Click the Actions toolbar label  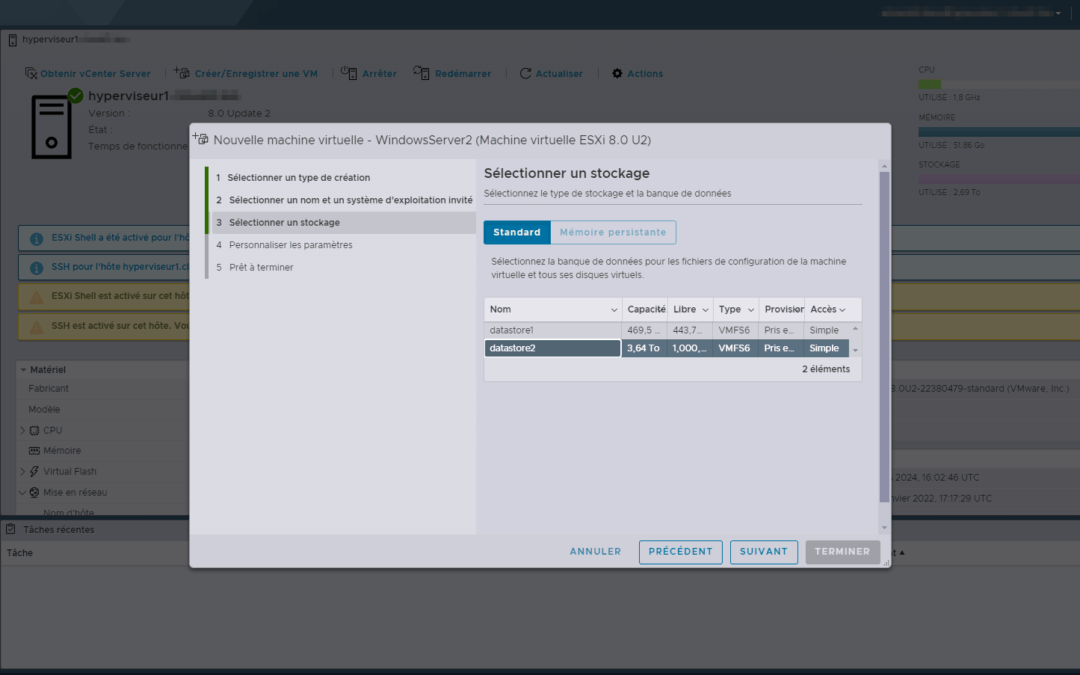(645, 74)
